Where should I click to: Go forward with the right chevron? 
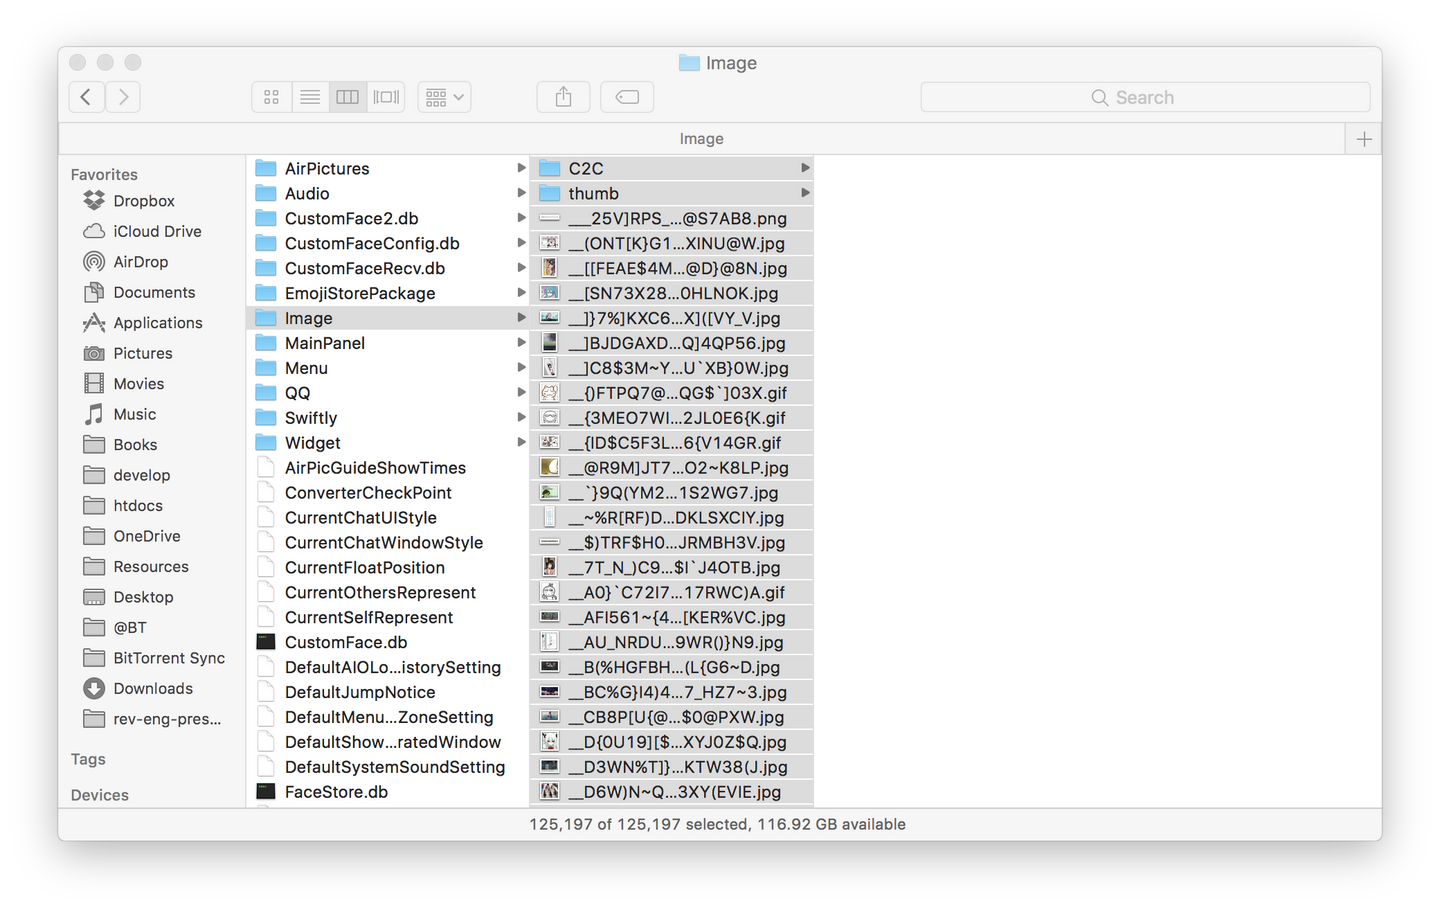tap(123, 97)
